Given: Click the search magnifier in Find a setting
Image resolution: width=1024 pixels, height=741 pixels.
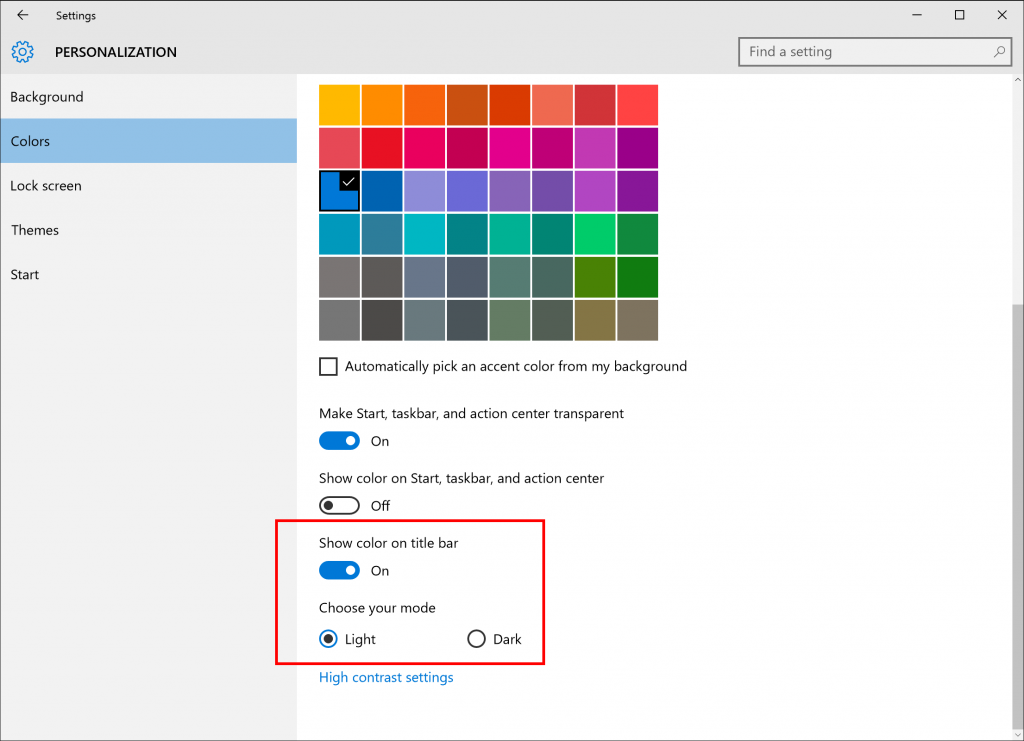Looking at the screenshot, I should (999, 51).
